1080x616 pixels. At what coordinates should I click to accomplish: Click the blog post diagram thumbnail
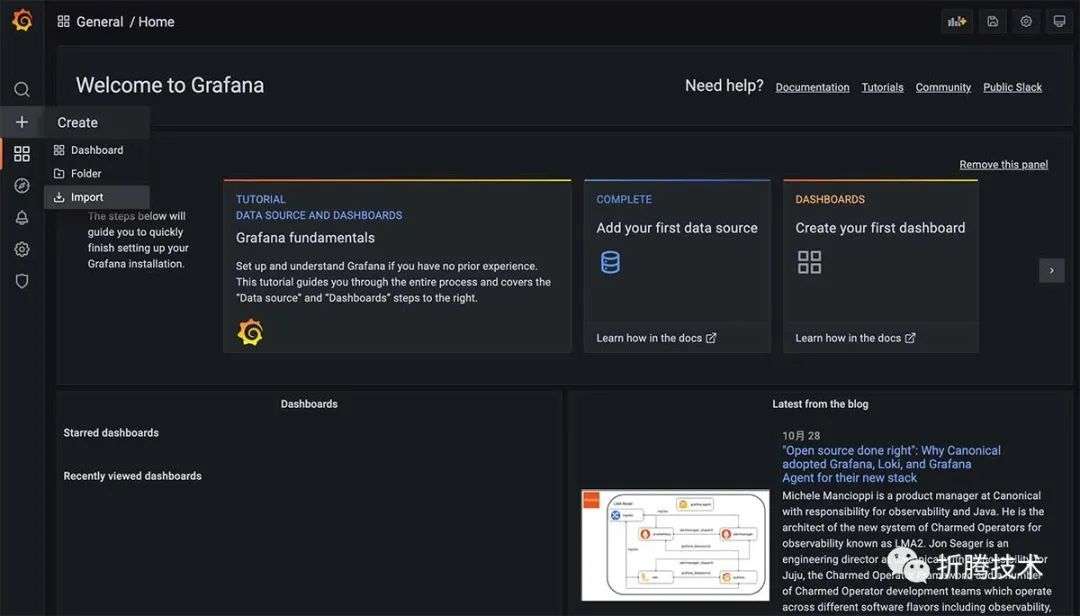coord(675,545)
